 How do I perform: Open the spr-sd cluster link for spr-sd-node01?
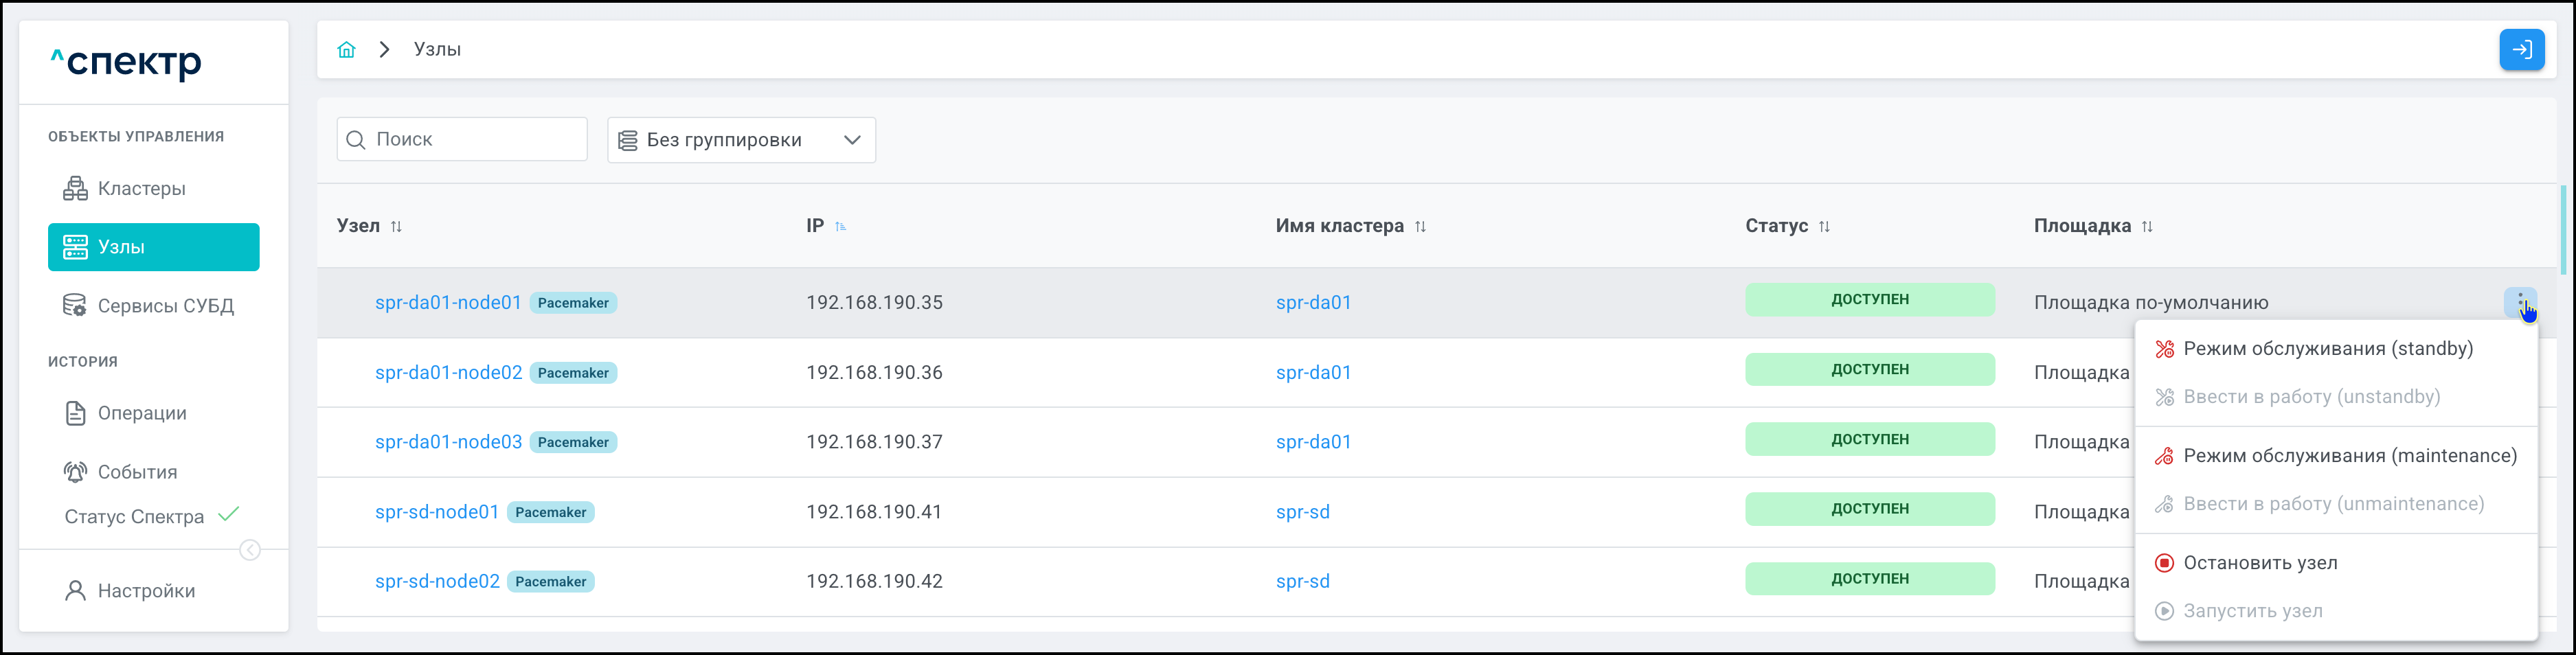pos(1302,512)
